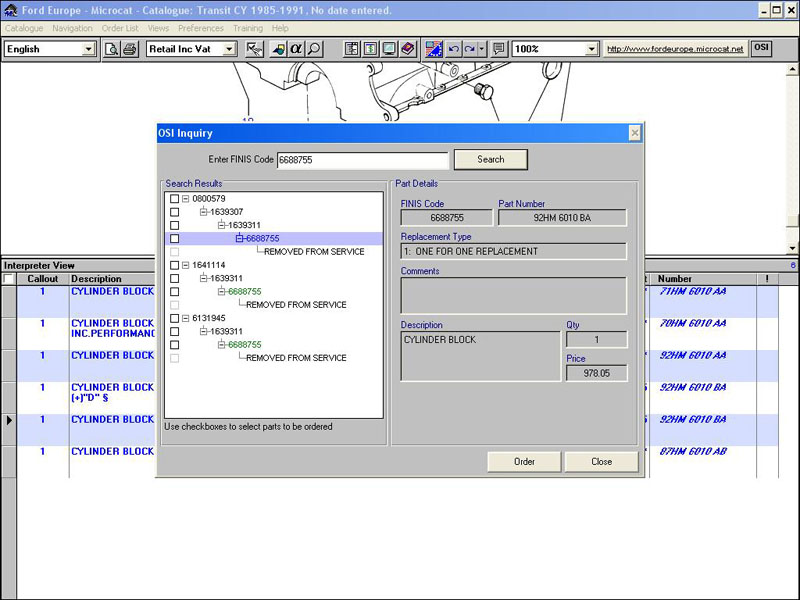The image size is (800, 600).
Task: Click the icon just left of the alpha symbol
Action: coord(278,49)
